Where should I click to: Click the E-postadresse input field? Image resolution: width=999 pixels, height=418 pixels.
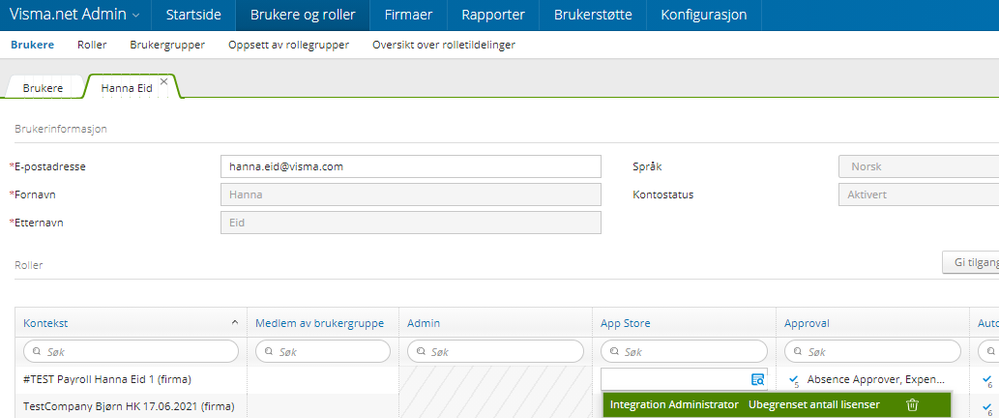tap(410, 166)
